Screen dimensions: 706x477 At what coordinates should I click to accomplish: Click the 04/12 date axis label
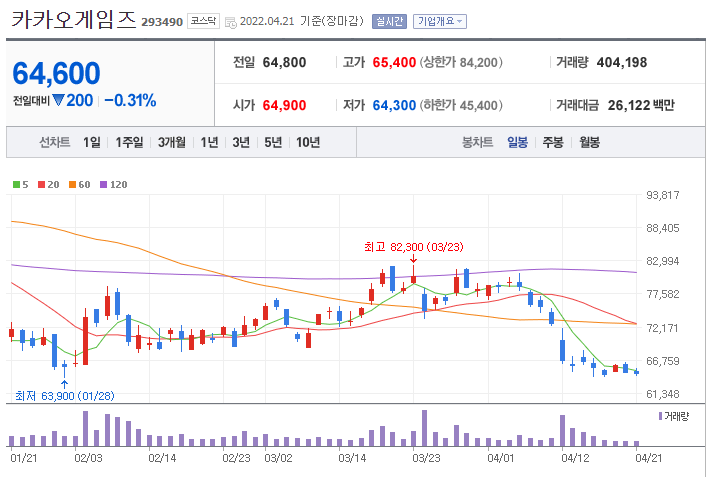pos(575,458)
